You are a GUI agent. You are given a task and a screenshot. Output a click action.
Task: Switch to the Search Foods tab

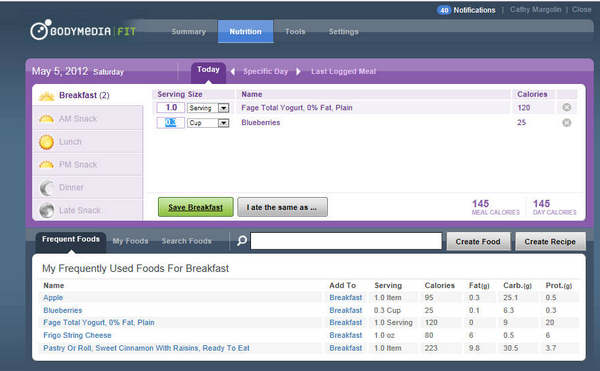186,241
